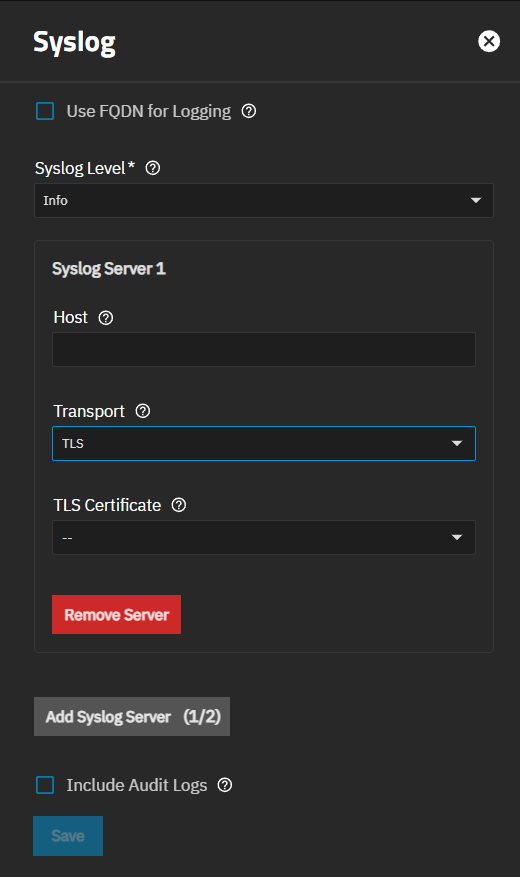Show help tooltip for Host
520x877 pixels.
tap(106, 318)
